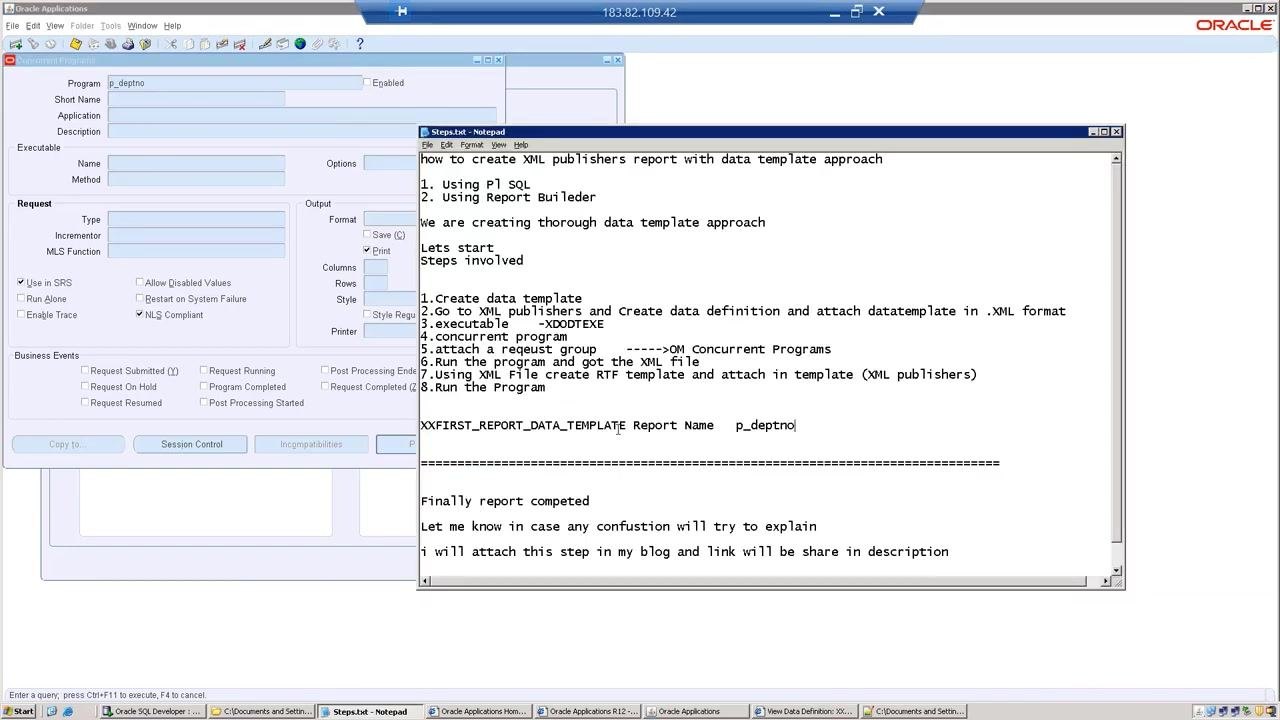Click the Executable Name input field

tap(196, 163)
